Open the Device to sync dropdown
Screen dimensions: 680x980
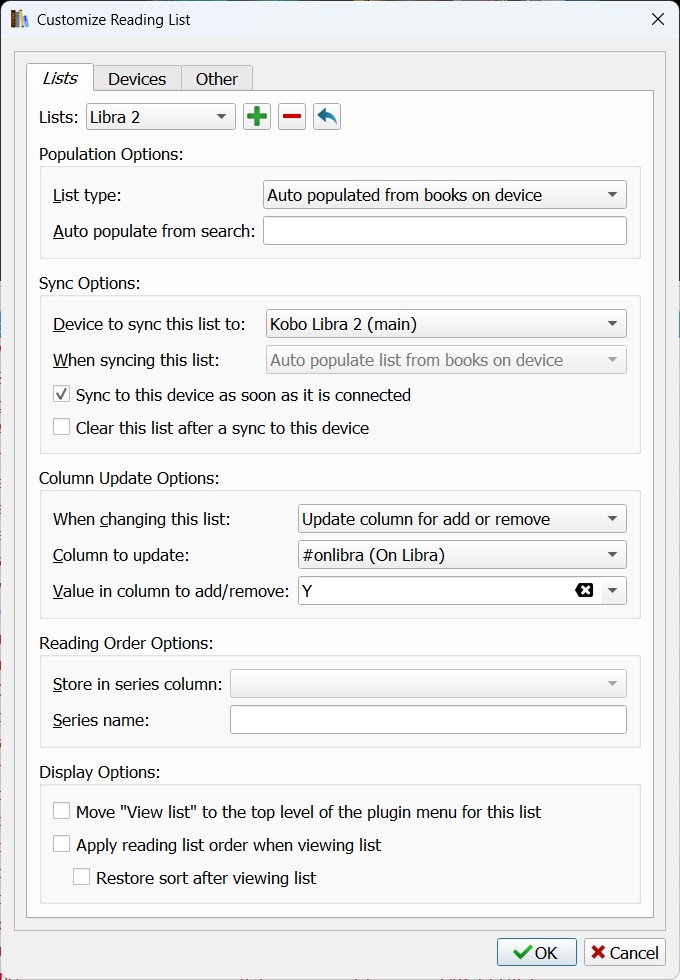click(x=445, y=324)
